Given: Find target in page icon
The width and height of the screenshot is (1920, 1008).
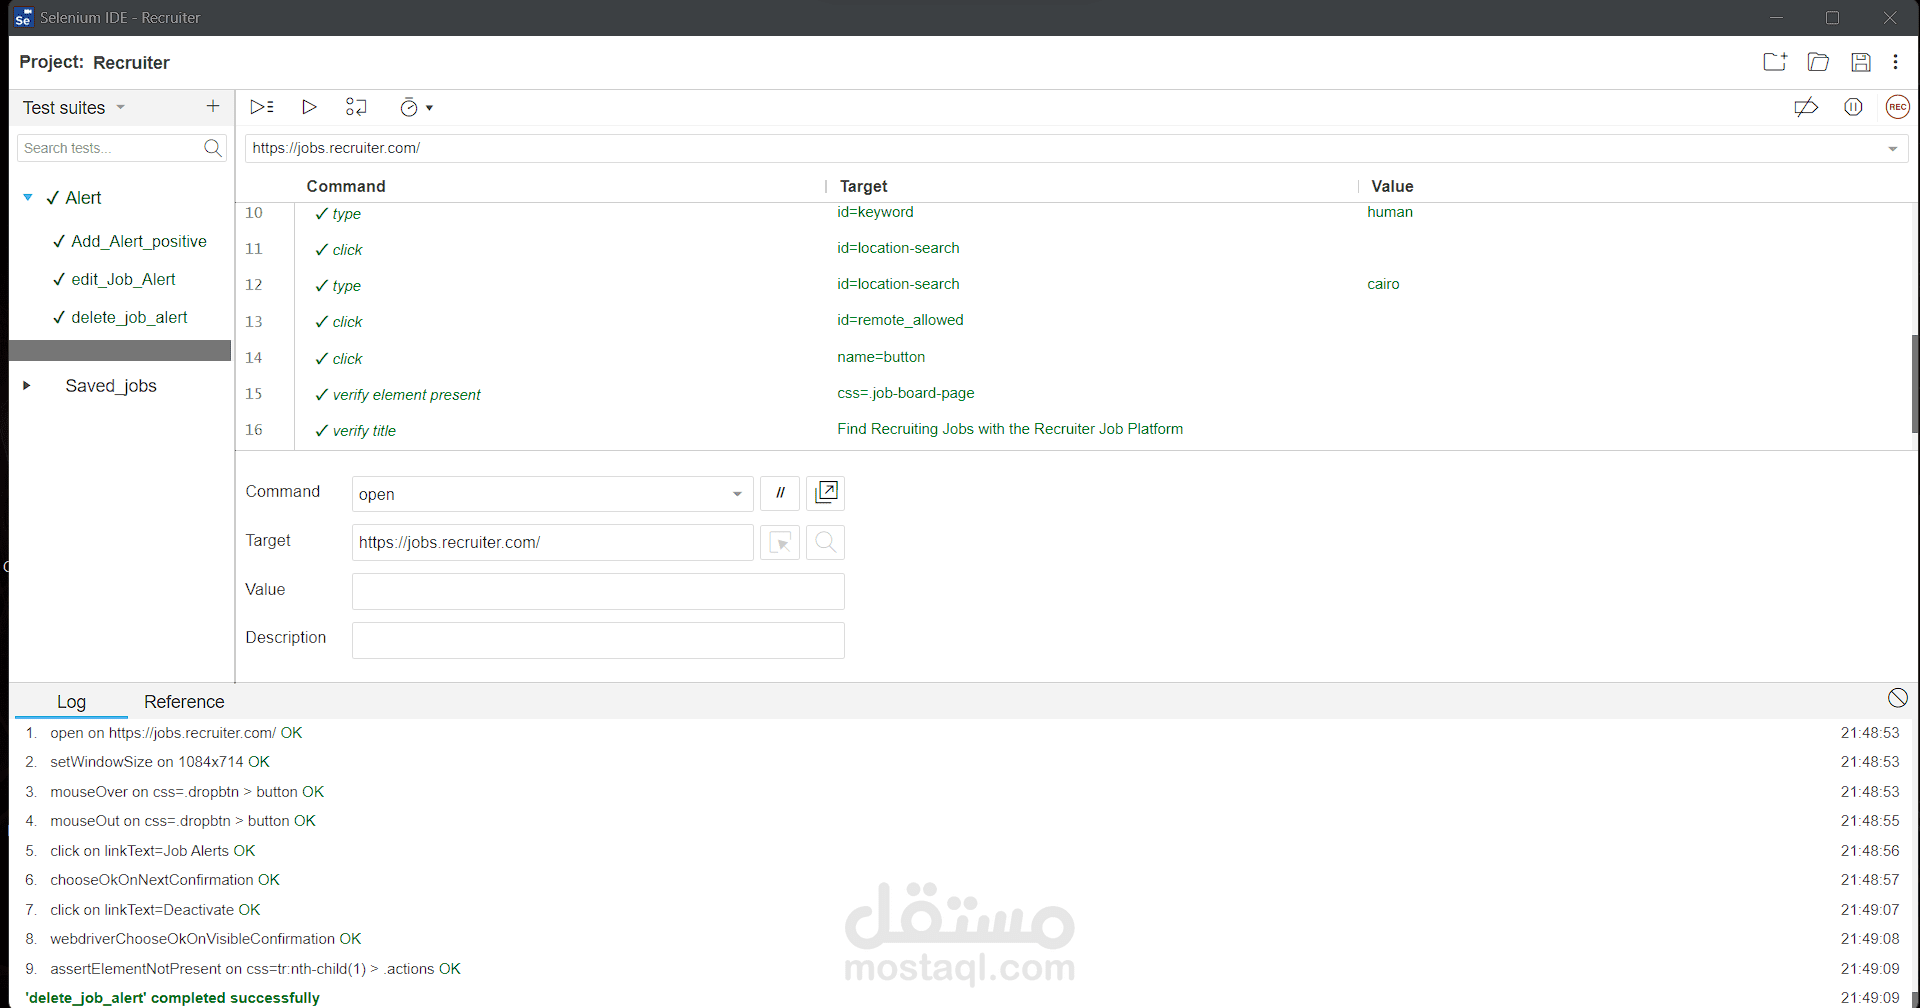Looking at the screenshot, I should point(826,542).
